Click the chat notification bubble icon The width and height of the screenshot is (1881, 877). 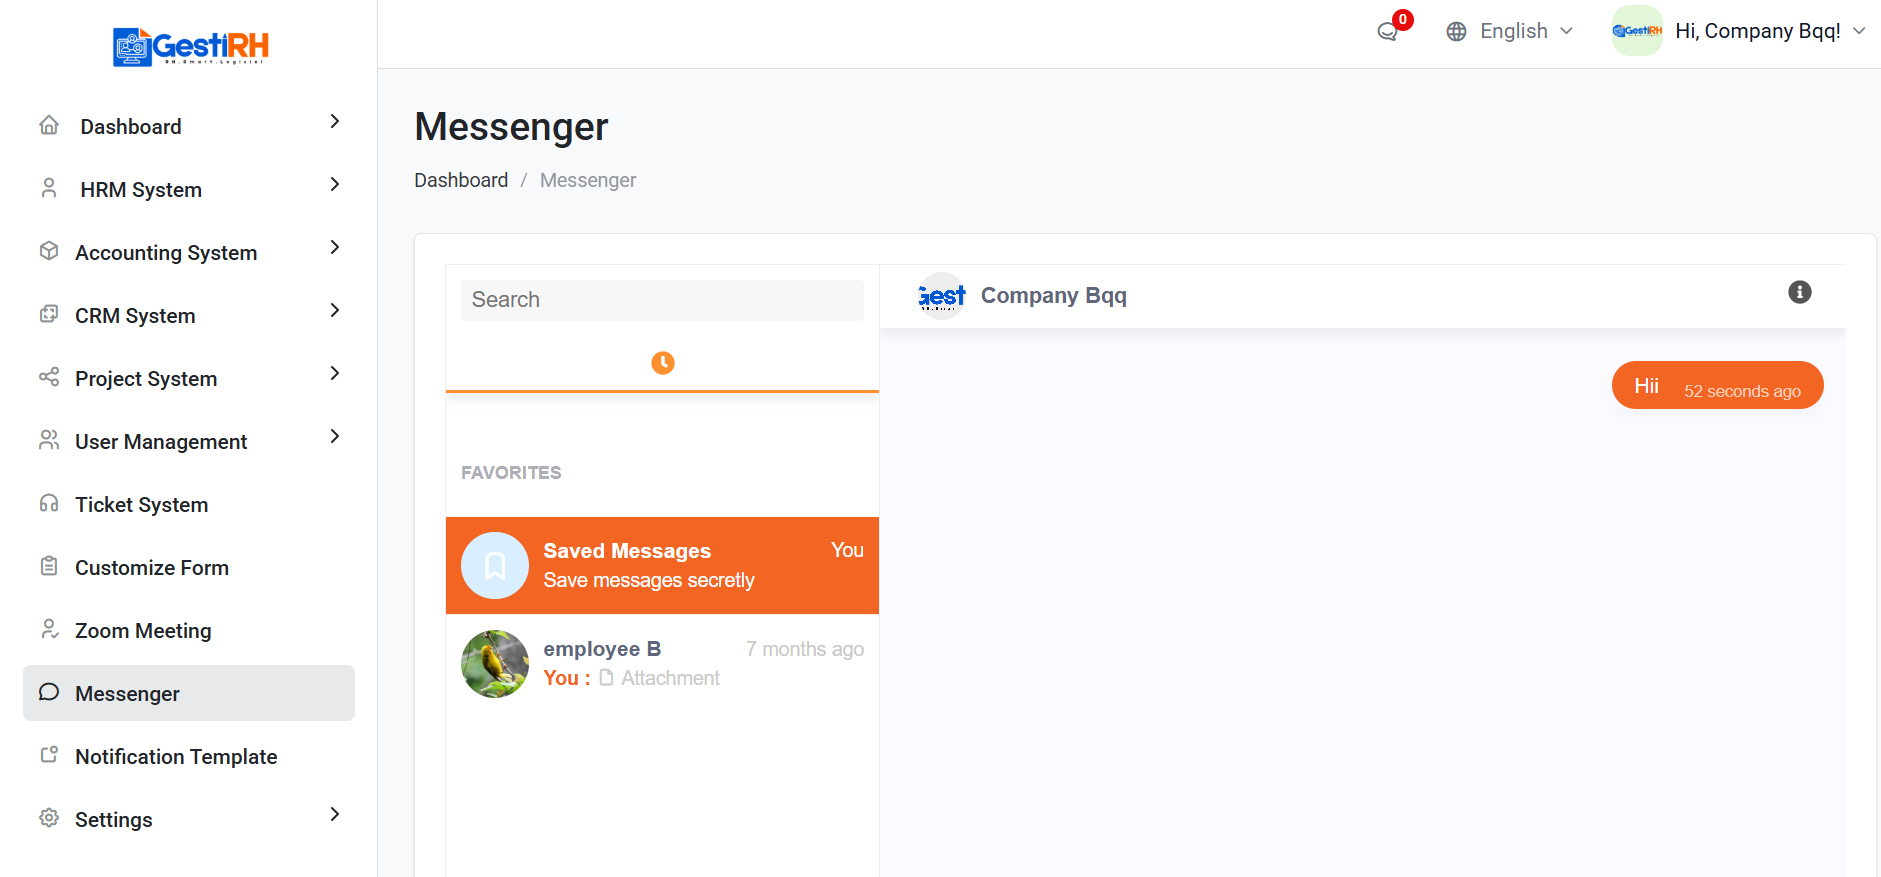[1388, 32]
